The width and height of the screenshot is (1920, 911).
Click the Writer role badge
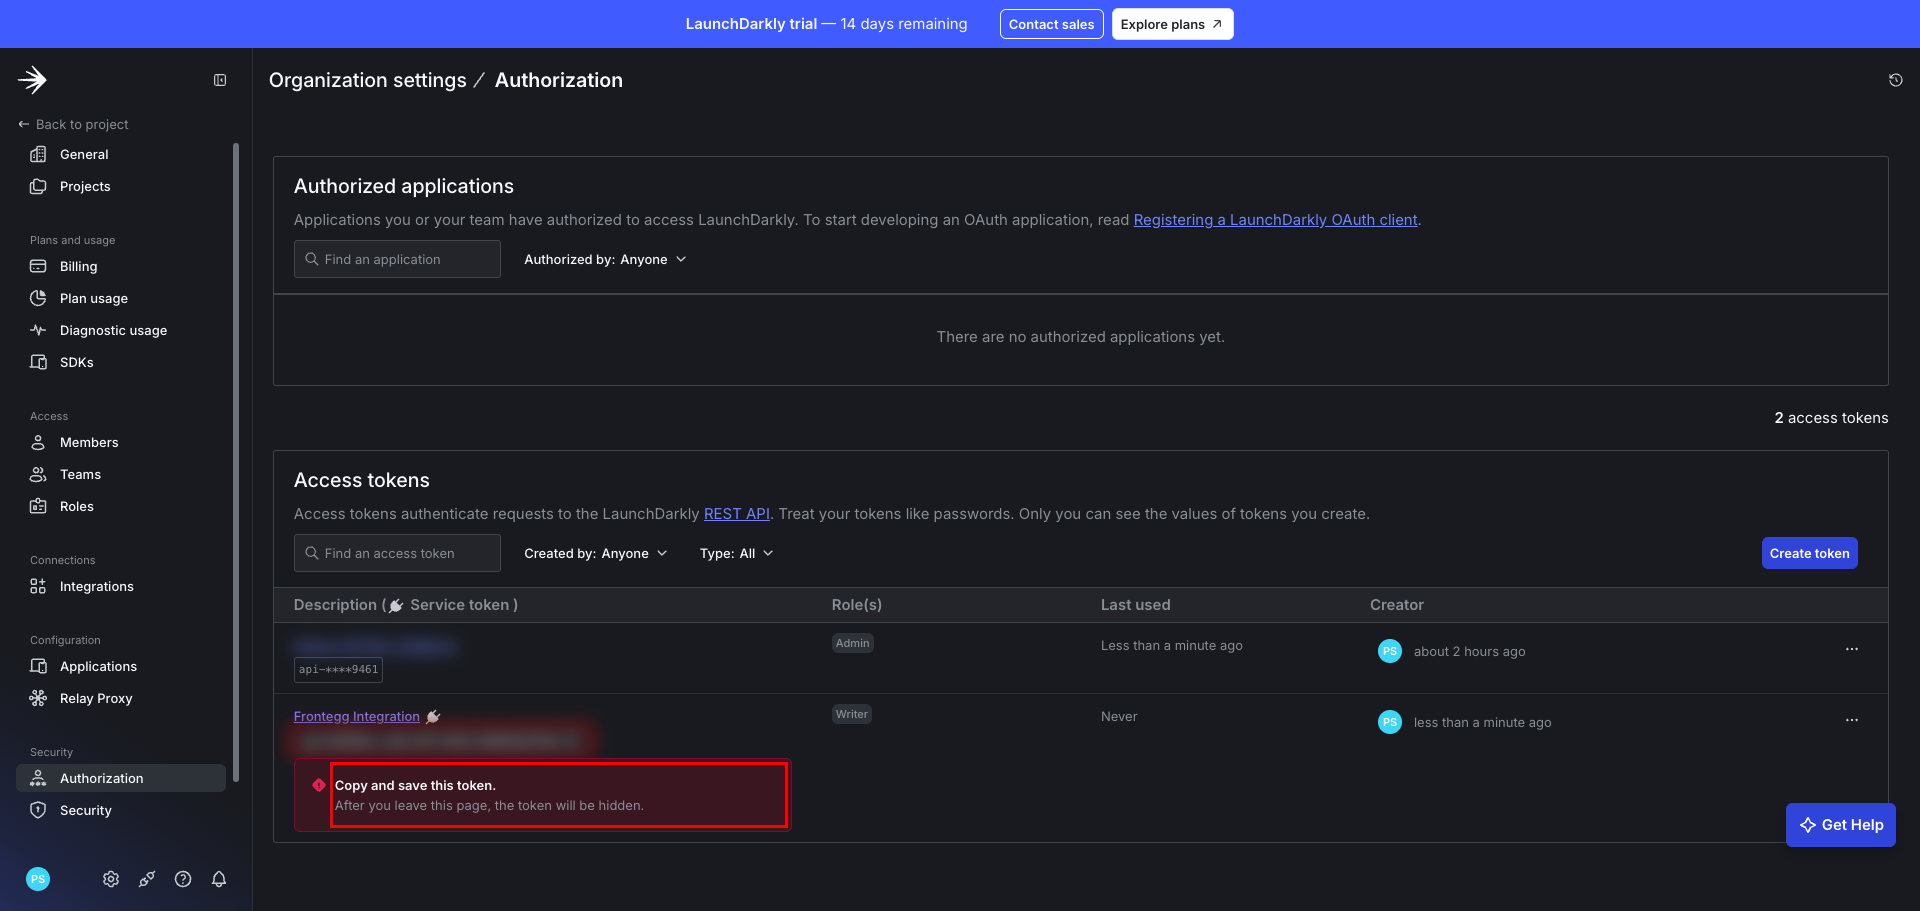click(x=852, y=714)
